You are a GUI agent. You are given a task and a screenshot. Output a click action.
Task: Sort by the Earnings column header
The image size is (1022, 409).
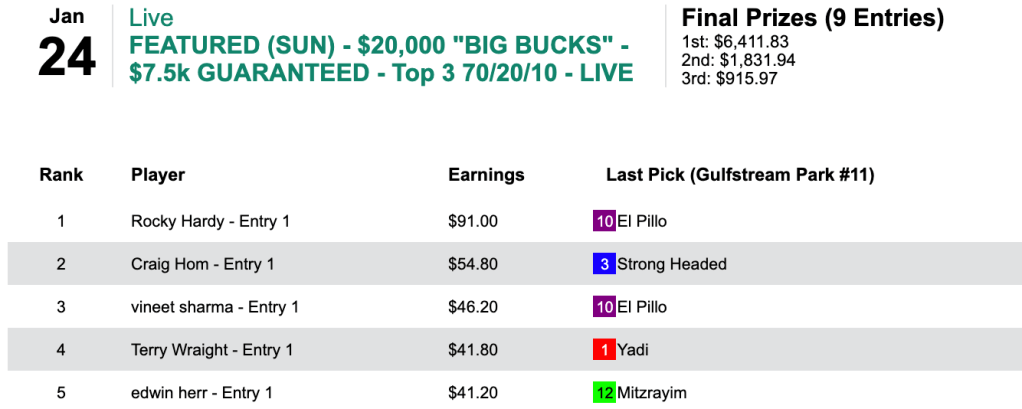(486, 175)
